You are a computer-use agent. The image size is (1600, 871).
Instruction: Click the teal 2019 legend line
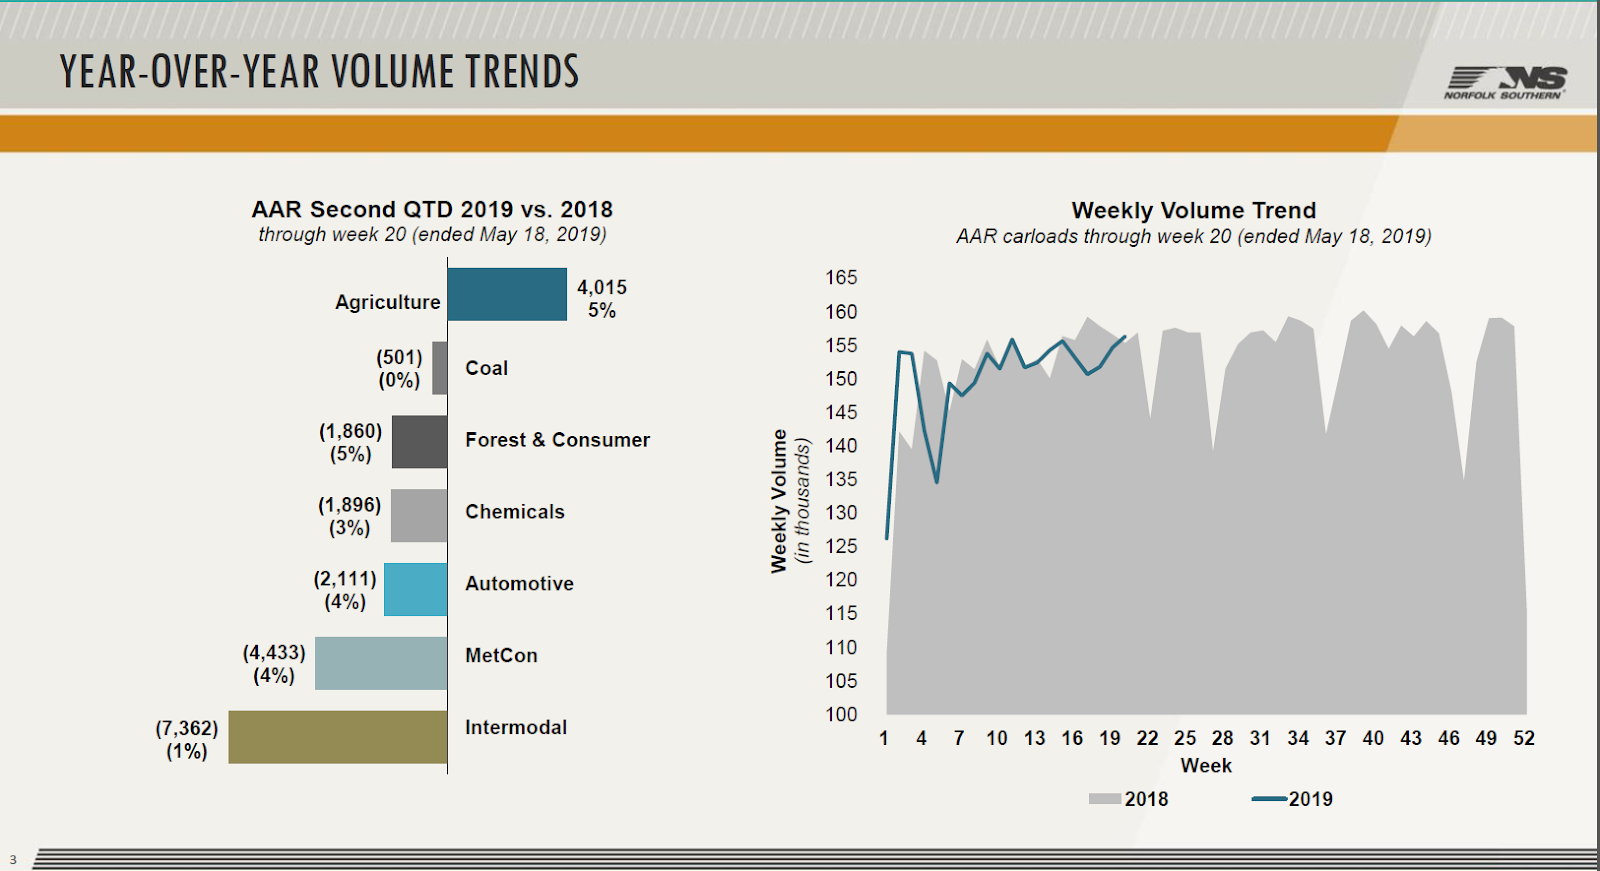[x=1269, y=799]
